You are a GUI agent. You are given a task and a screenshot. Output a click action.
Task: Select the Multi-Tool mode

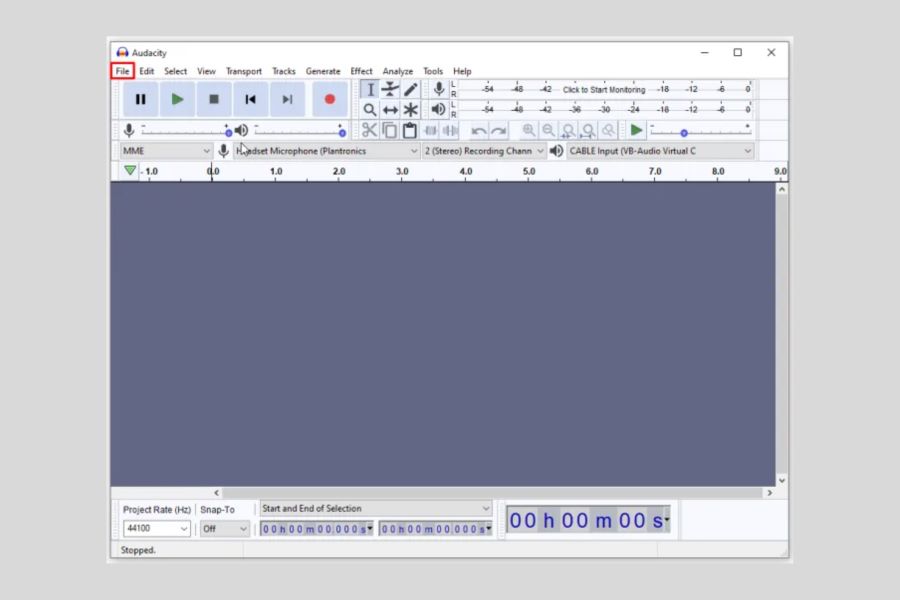[410, 109]
